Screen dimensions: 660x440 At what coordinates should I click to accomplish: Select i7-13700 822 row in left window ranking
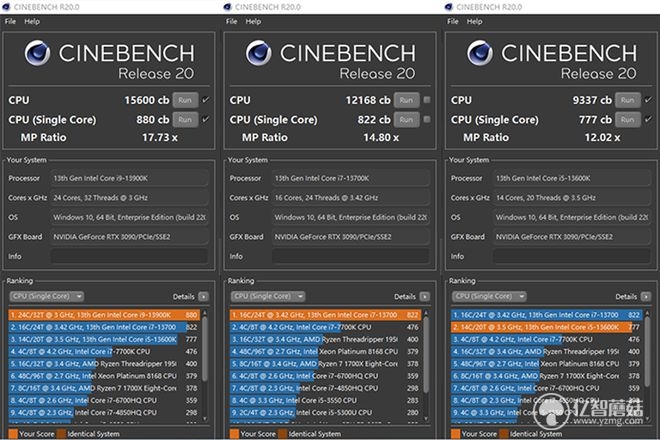pyautogui.click(x=104, y=327)
